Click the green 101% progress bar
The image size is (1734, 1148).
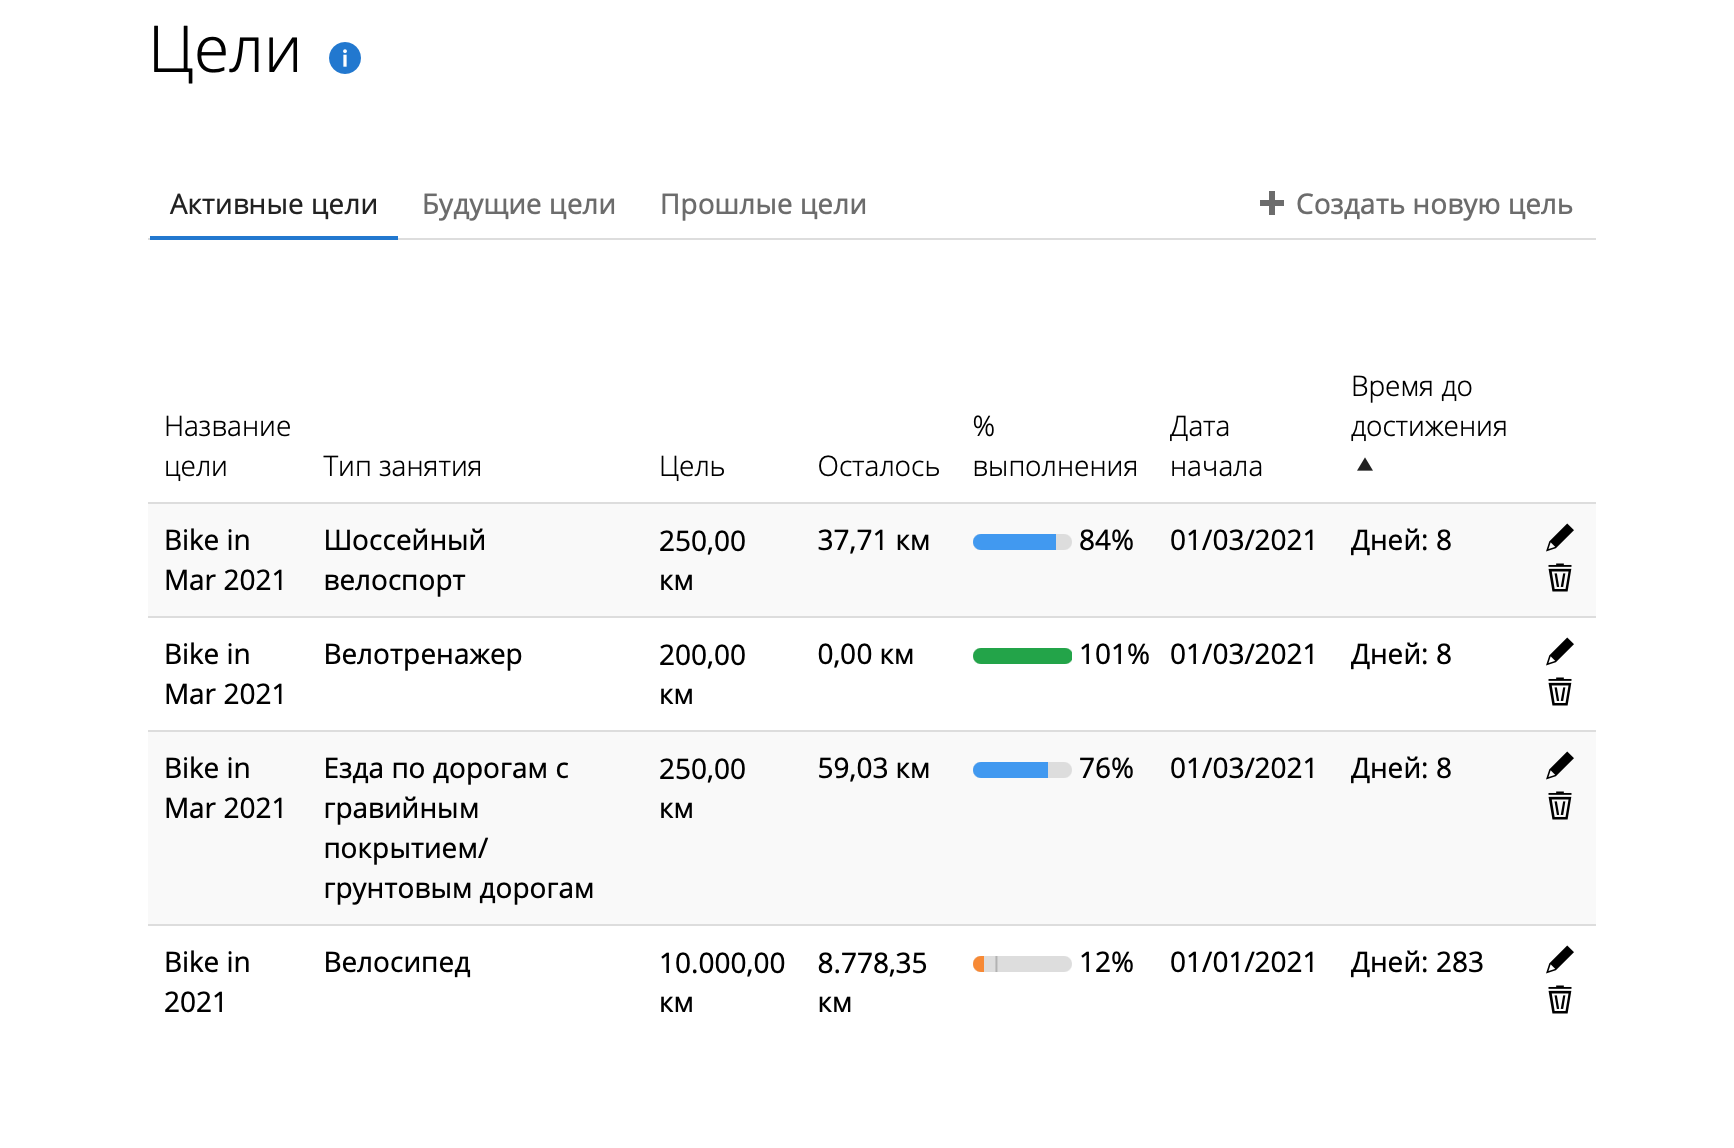click(x=1021, y=656)
